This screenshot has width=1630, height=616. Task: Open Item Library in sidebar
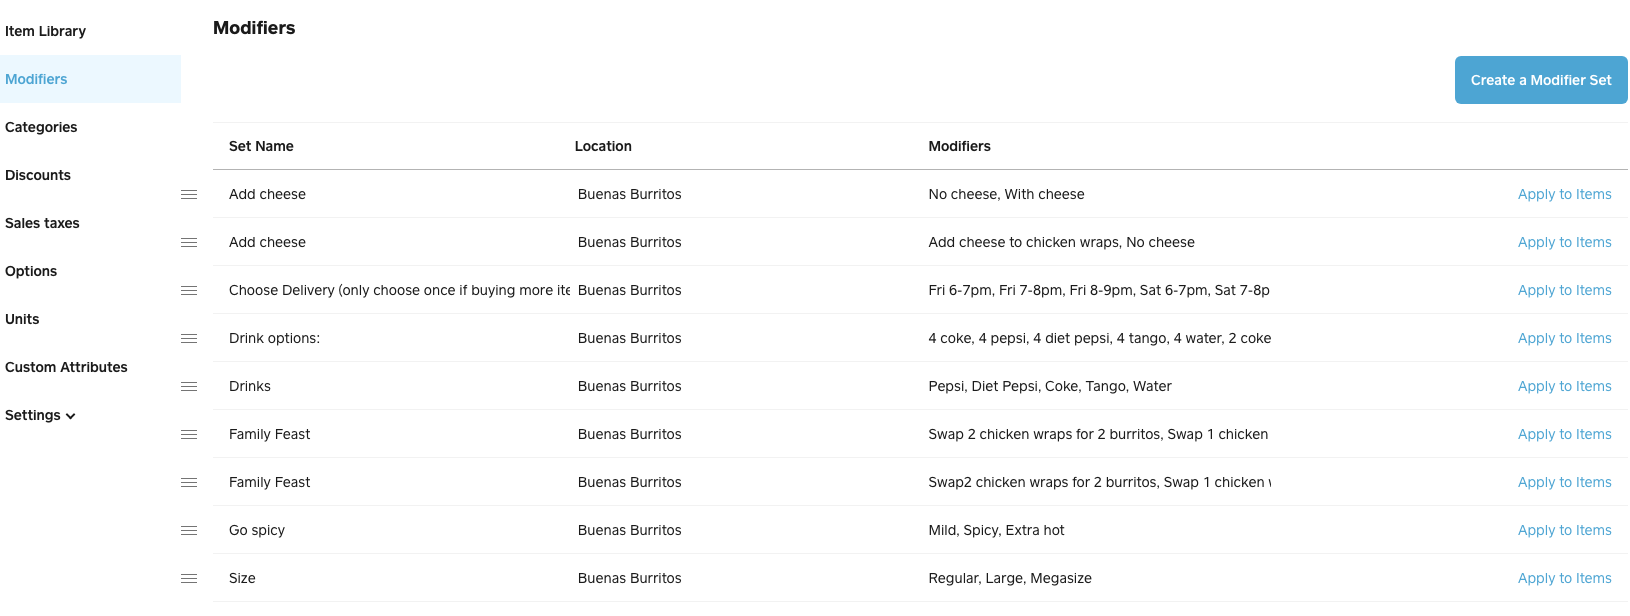pyautogui.click(x=45, y=31)
